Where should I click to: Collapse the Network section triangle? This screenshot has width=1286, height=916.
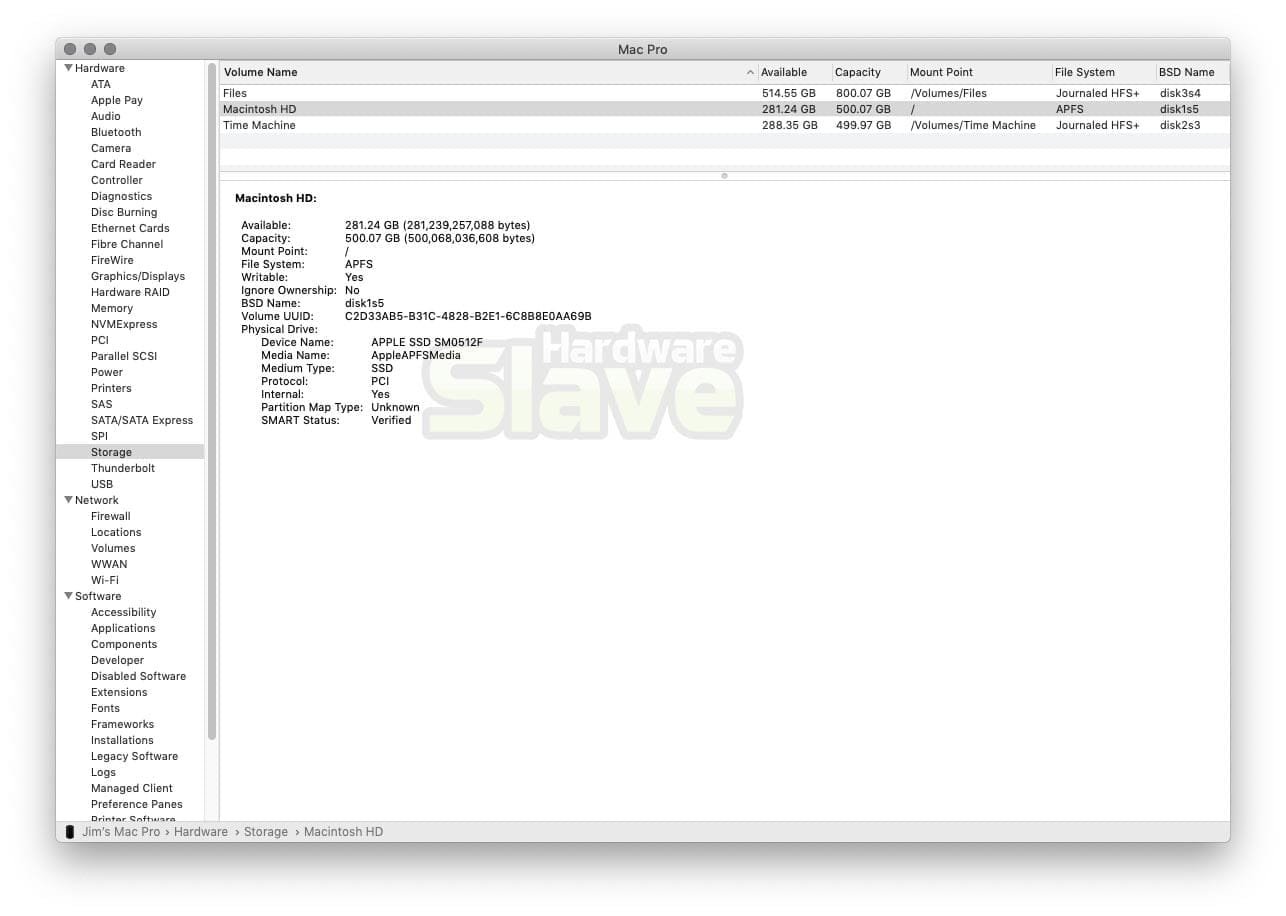click(x=68, y=500)
